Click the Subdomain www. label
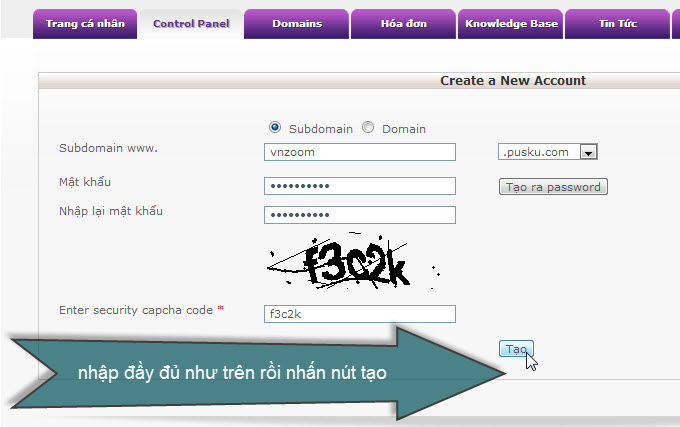 (x=108, y=148)
